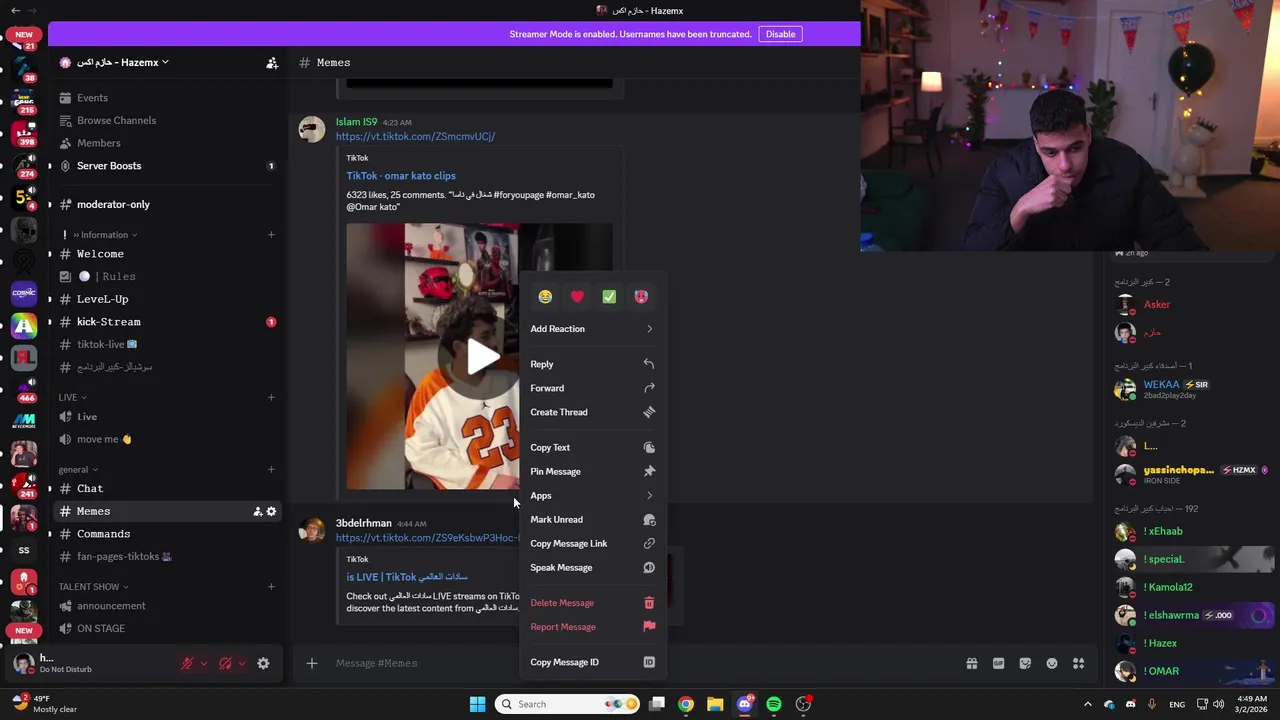The height and width of the screenshot is (720, 1280).
Task: Open the Rules channel
Action: [168, 276]
